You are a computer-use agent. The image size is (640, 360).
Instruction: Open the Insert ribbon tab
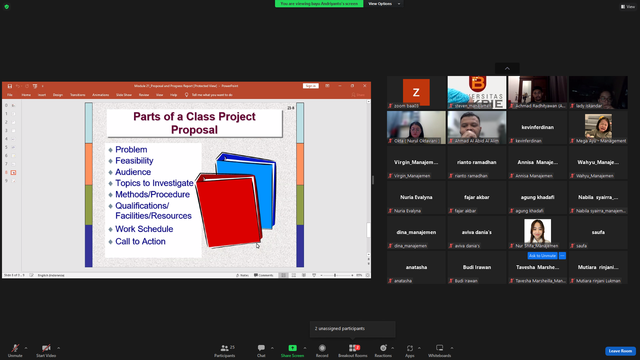(42, 95)
